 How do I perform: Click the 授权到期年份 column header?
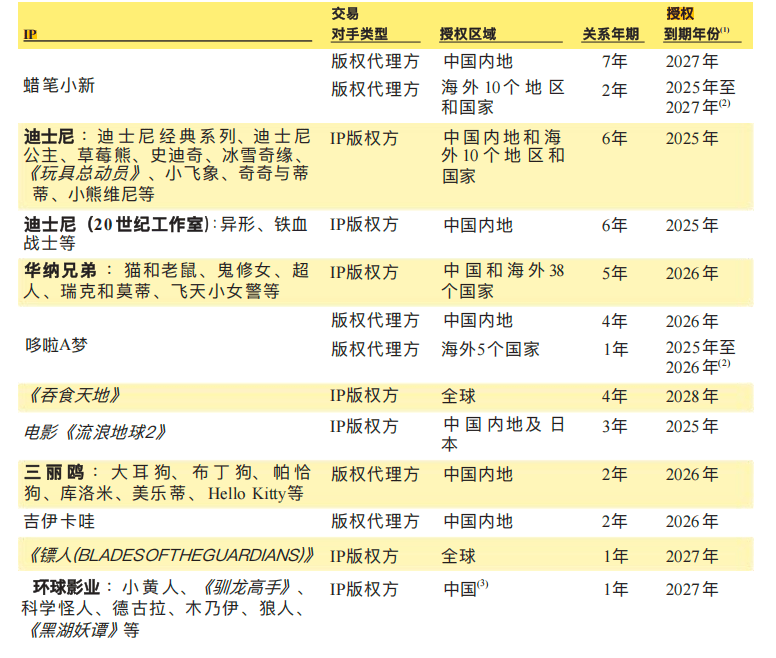697,24
